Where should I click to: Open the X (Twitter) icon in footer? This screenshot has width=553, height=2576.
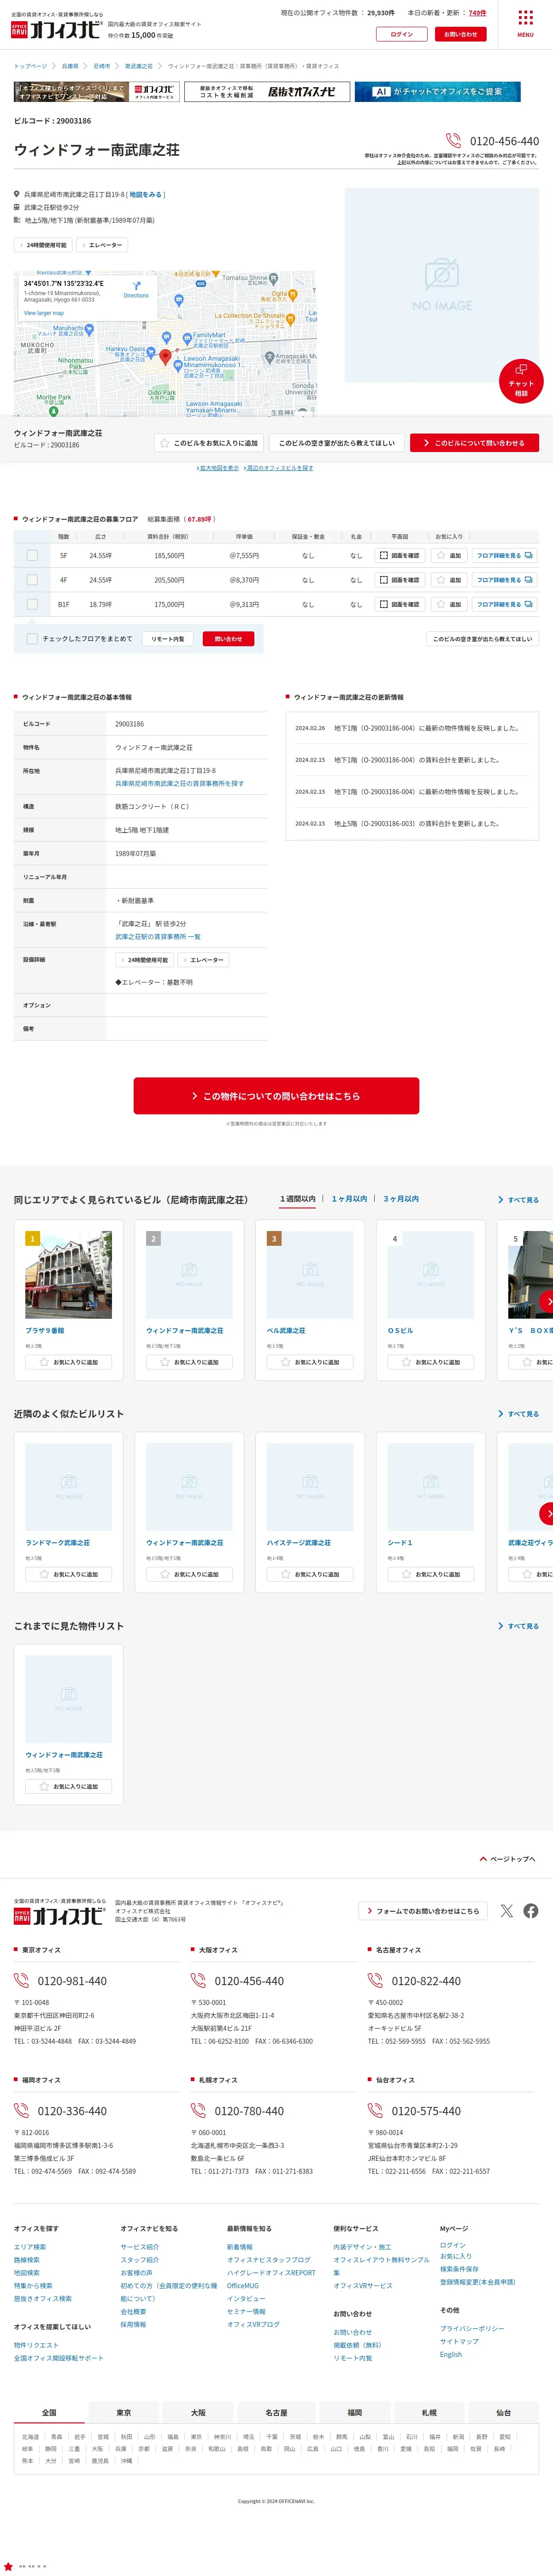point(507,1911)
